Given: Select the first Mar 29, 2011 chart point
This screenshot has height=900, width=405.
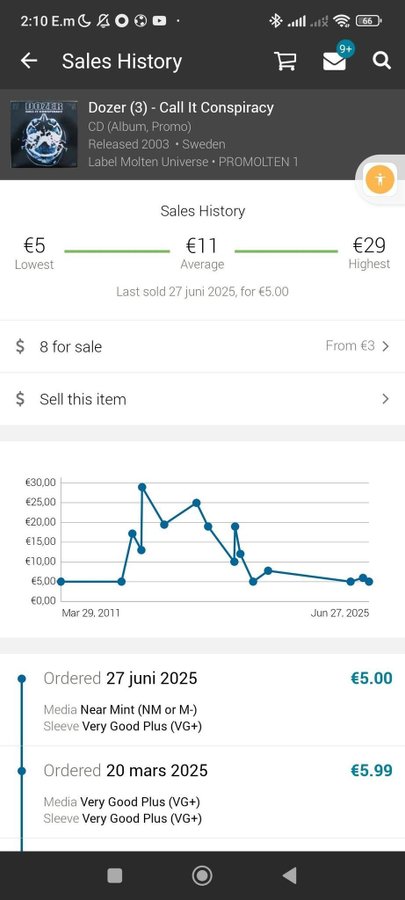Looking at the screenshot, I should [x=61, y=581].
